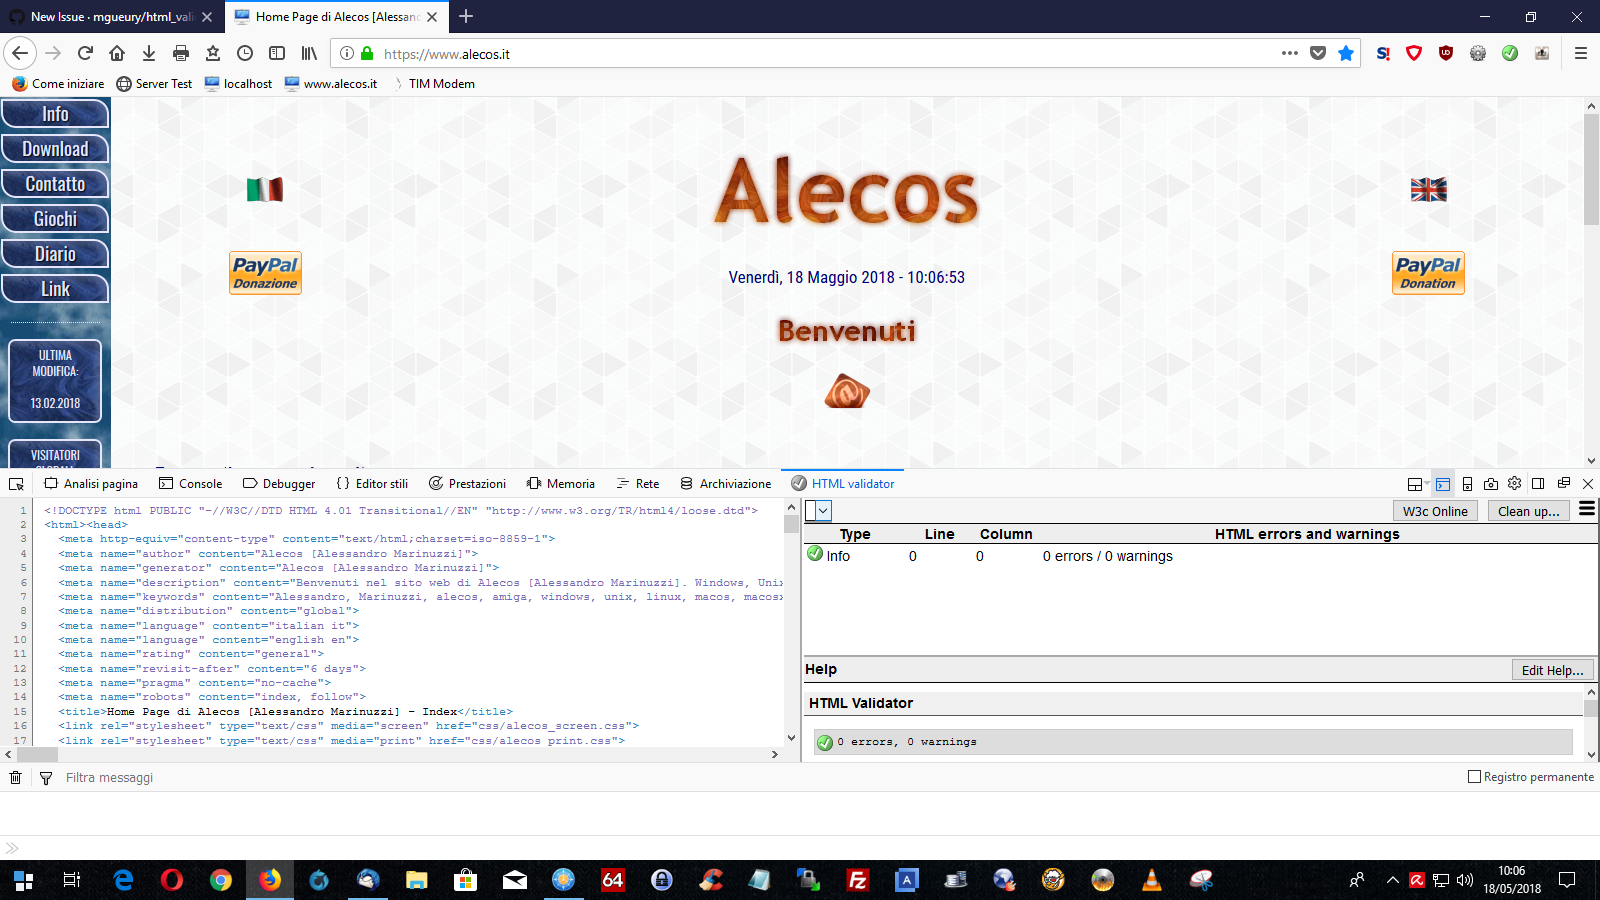Open devtools settings gear
The height and width of the screenshot is (900, 1600).
coord(1515,483)
